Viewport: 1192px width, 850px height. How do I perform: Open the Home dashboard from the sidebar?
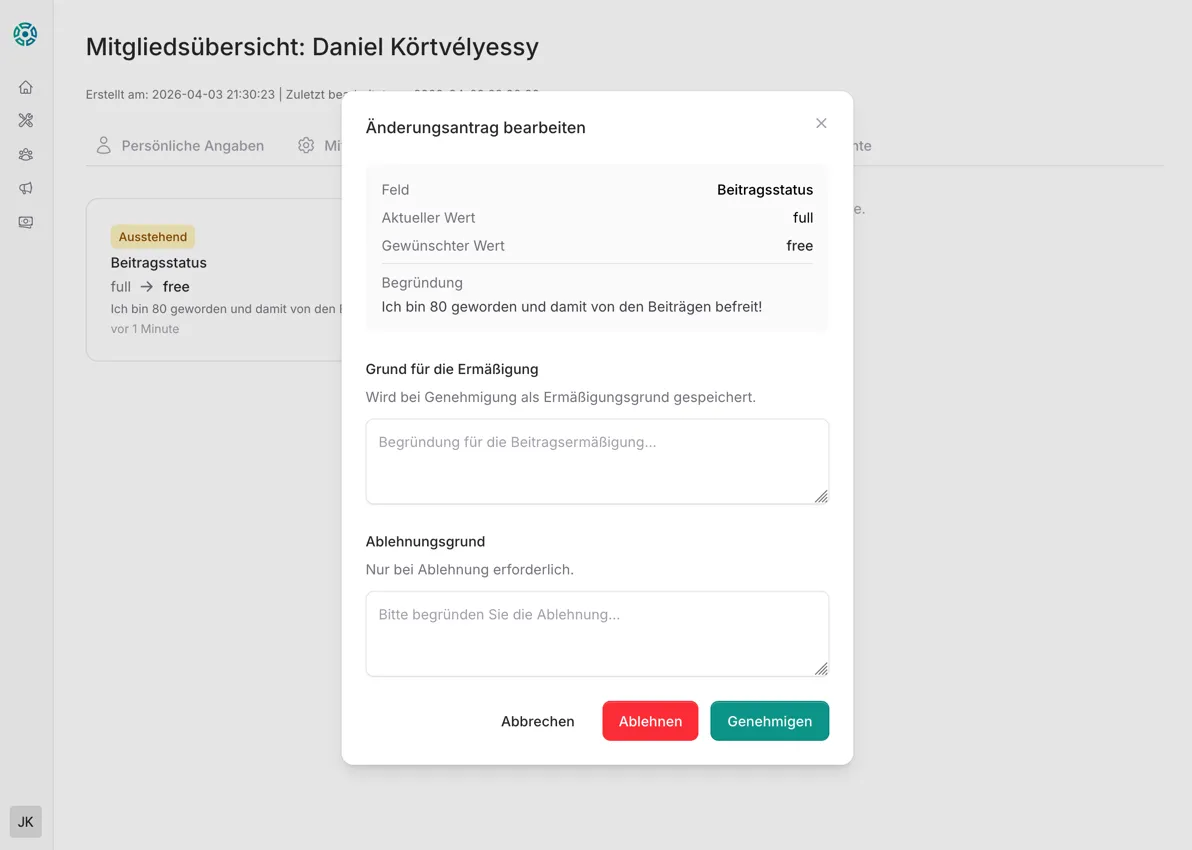(25, 87)
